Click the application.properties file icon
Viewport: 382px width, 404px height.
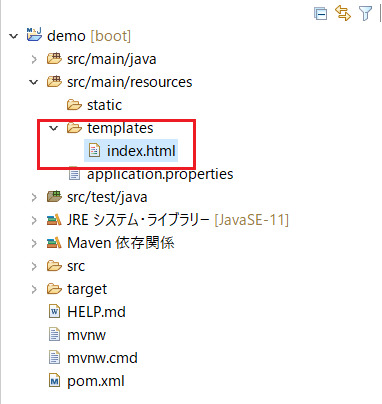pos(74,173)
